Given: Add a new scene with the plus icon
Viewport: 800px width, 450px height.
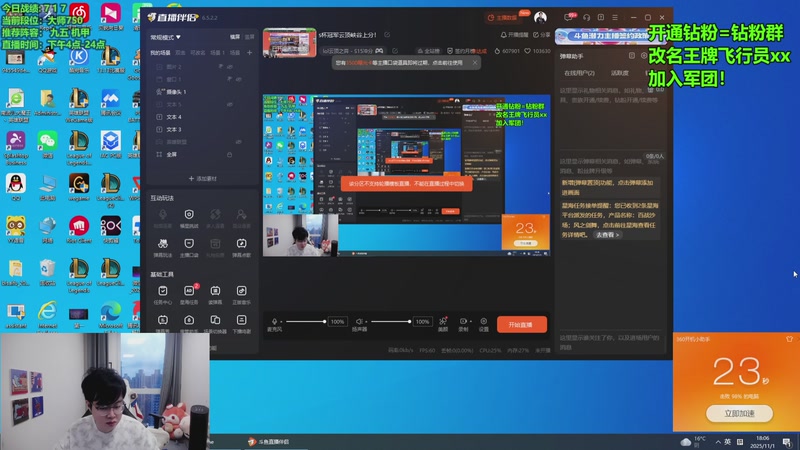Looking at the screenshot, I should [x=249, y=52].
